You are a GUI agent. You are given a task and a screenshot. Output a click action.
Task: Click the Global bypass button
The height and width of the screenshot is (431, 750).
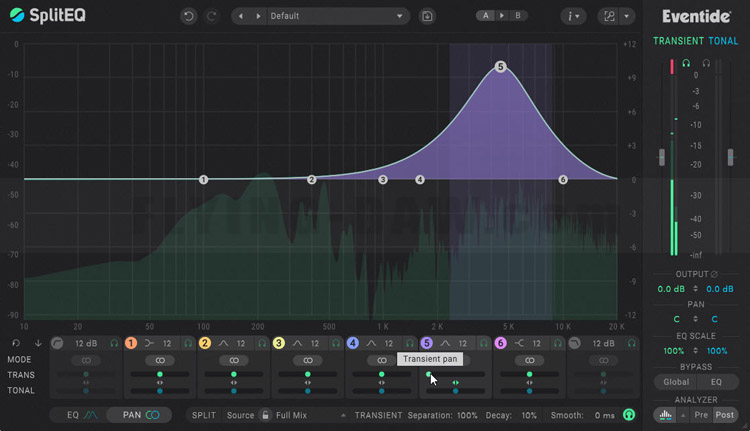point(676,382)
